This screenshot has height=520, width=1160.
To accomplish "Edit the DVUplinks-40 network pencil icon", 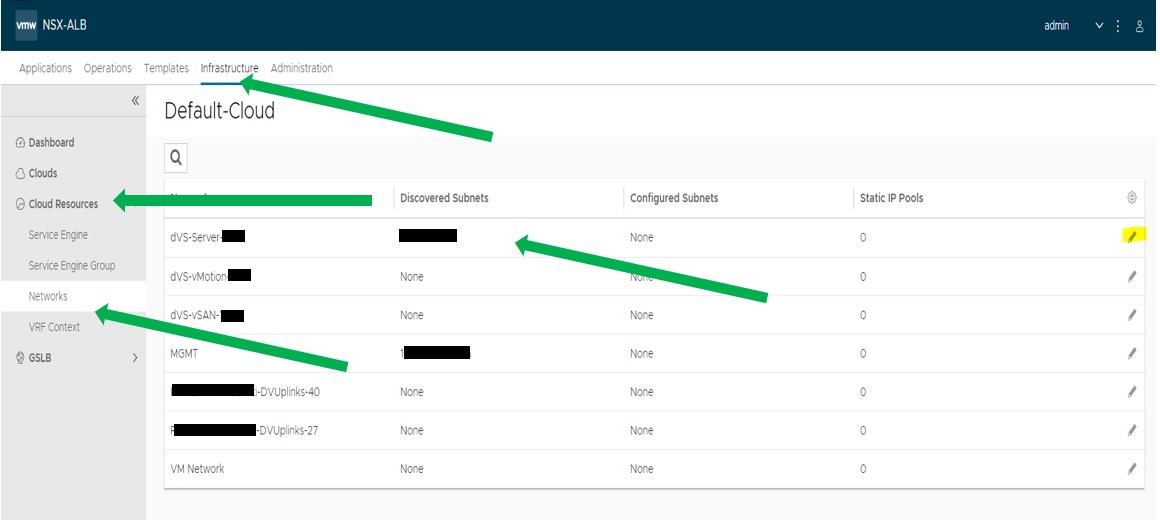I will 1132,392.
